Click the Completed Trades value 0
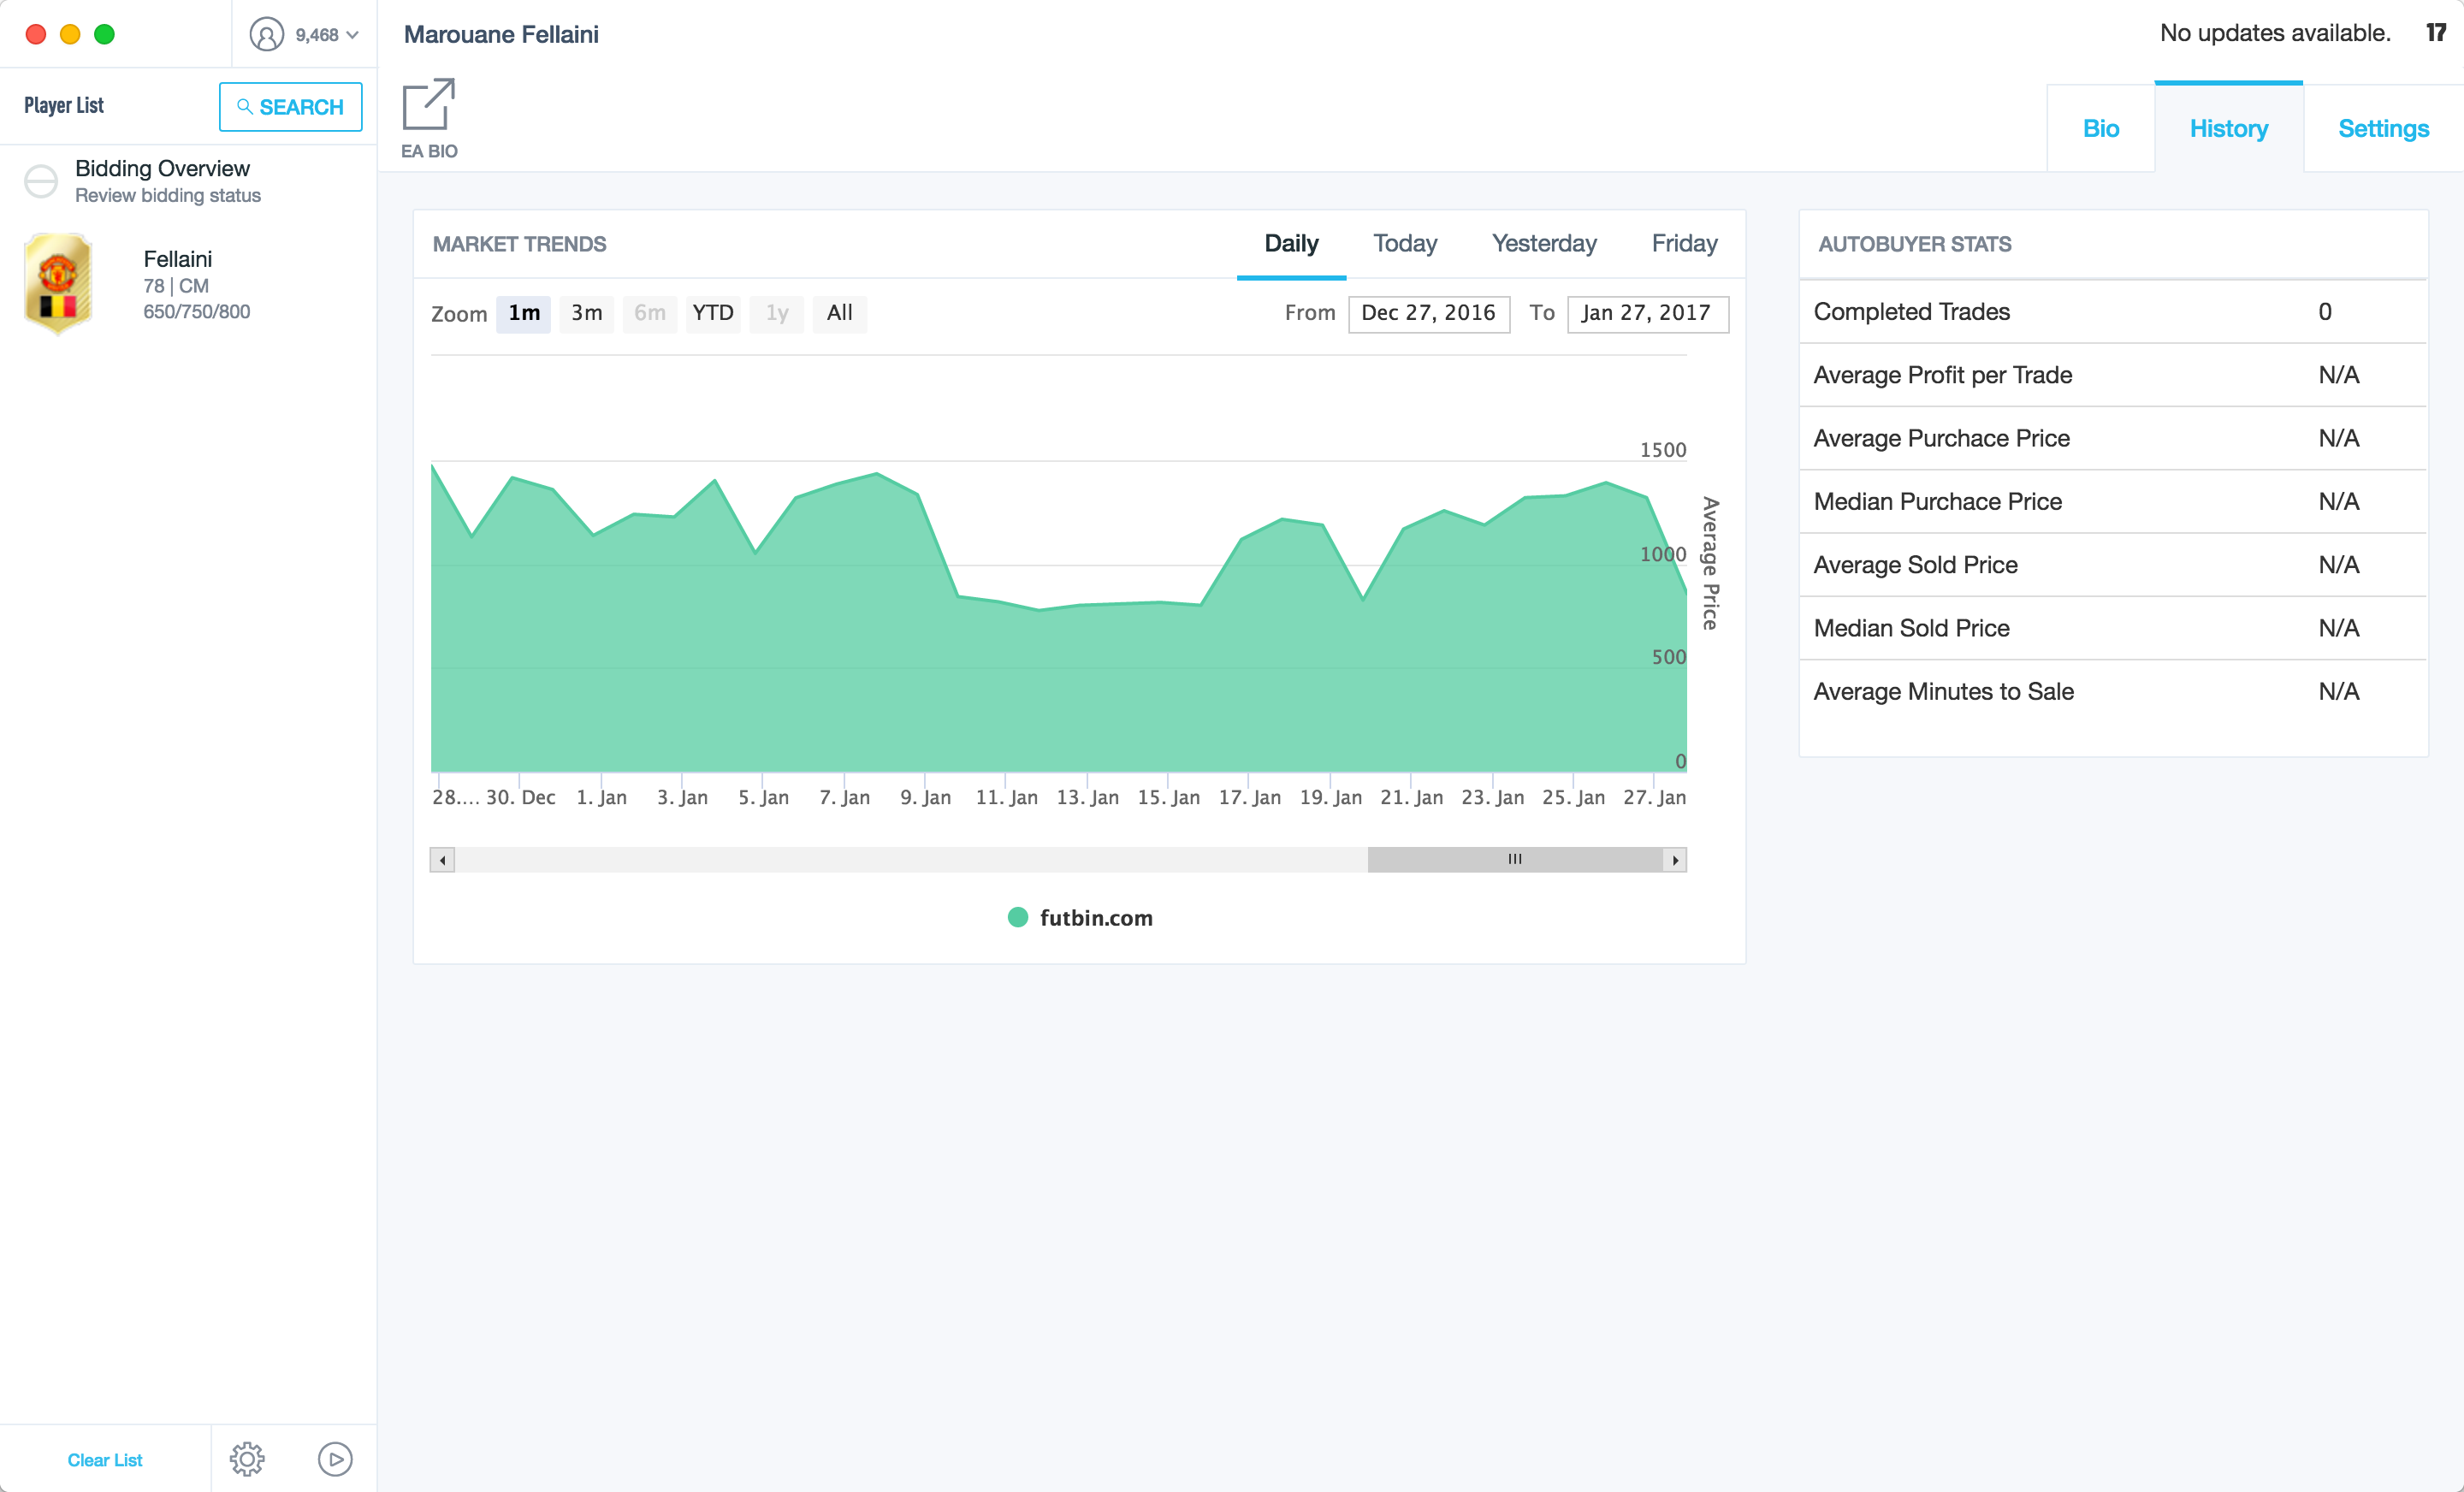Screen dimensions: 2464x1492 [x=2324, y=312]
